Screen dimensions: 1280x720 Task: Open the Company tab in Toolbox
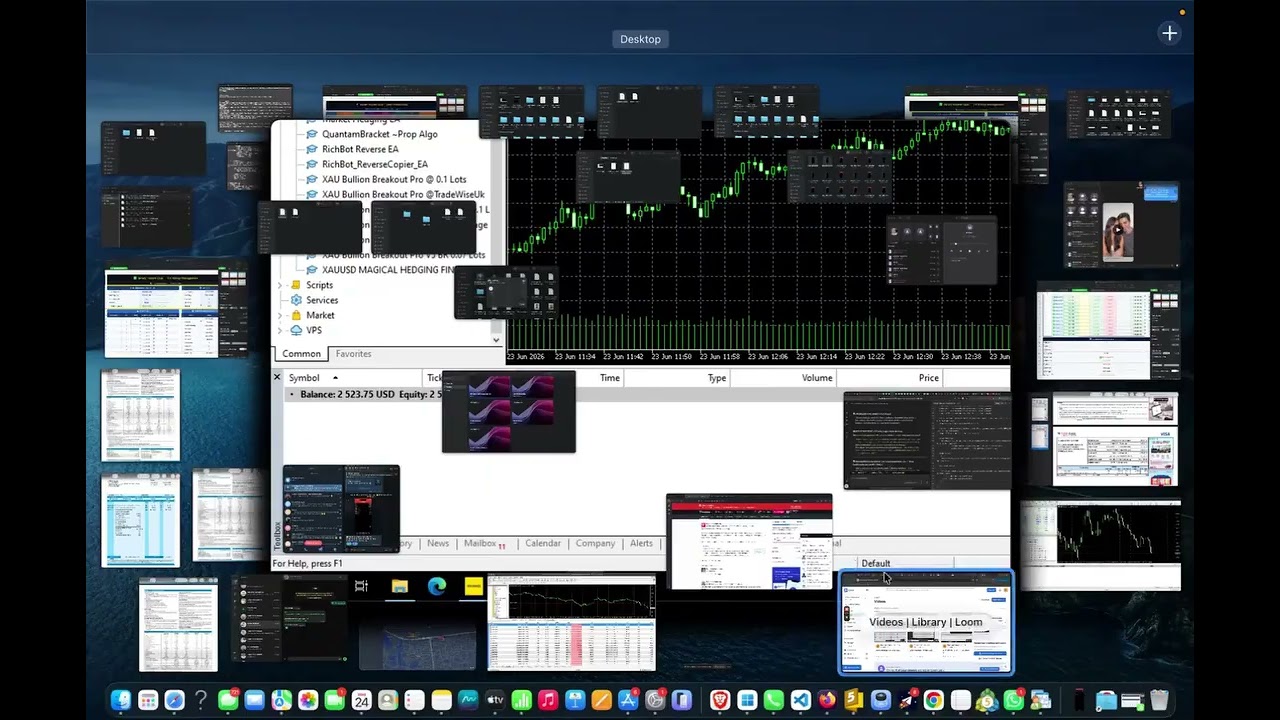pos(595,543)
